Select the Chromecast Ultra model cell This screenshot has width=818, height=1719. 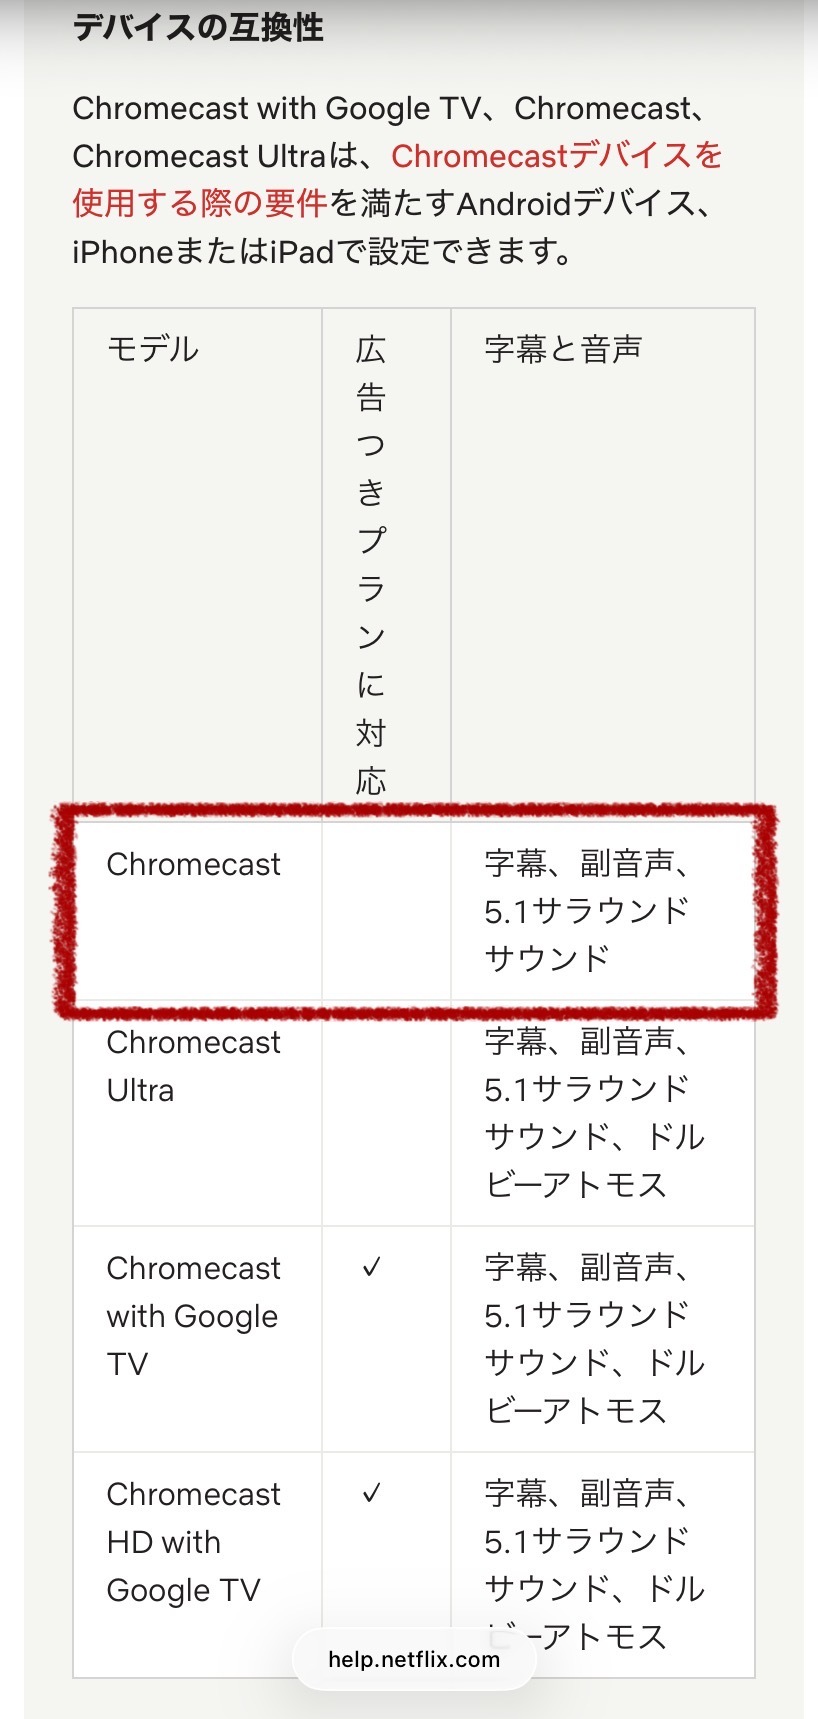click(193, 1066)
